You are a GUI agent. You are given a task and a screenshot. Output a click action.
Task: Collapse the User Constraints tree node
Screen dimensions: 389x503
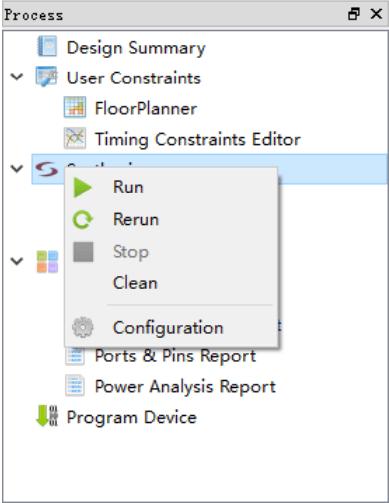point(17,77)
